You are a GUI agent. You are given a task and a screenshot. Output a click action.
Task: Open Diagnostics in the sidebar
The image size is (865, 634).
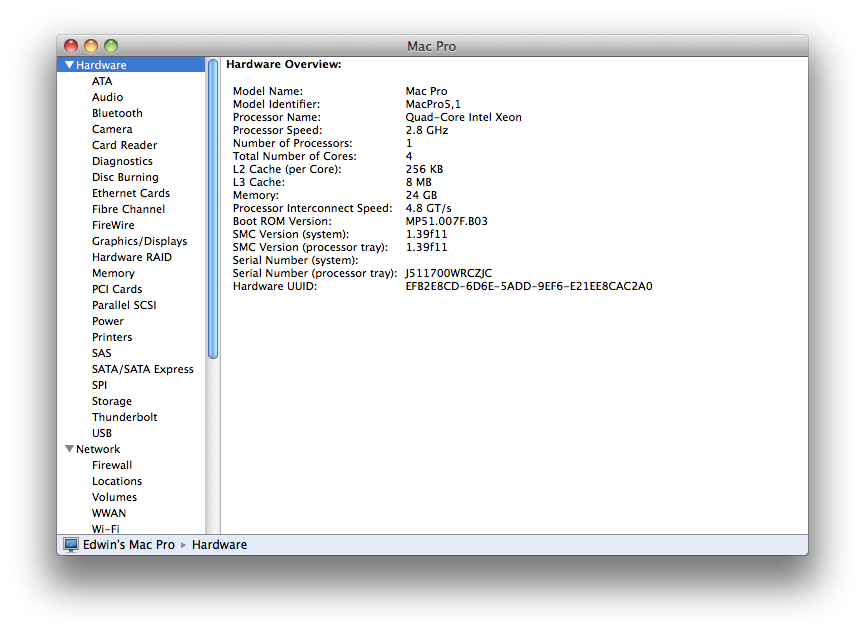click(122, 161)
